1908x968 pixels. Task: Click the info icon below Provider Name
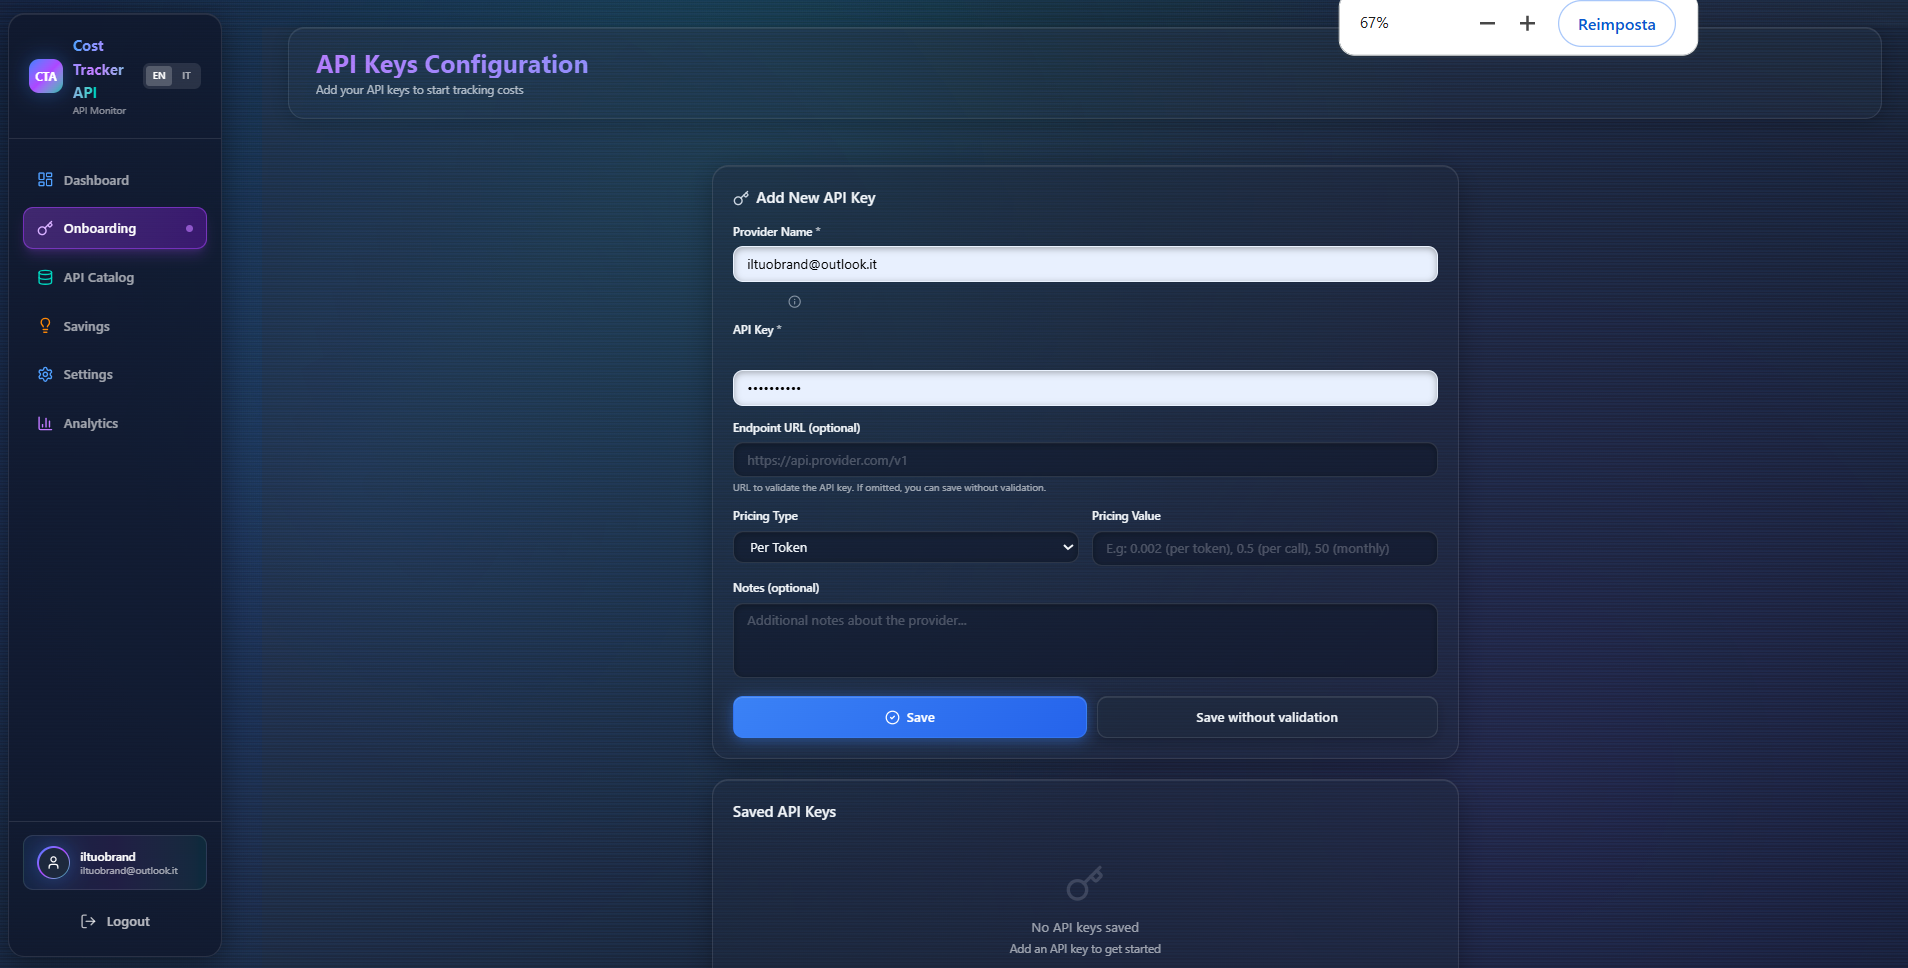click(x=795, y=301)
